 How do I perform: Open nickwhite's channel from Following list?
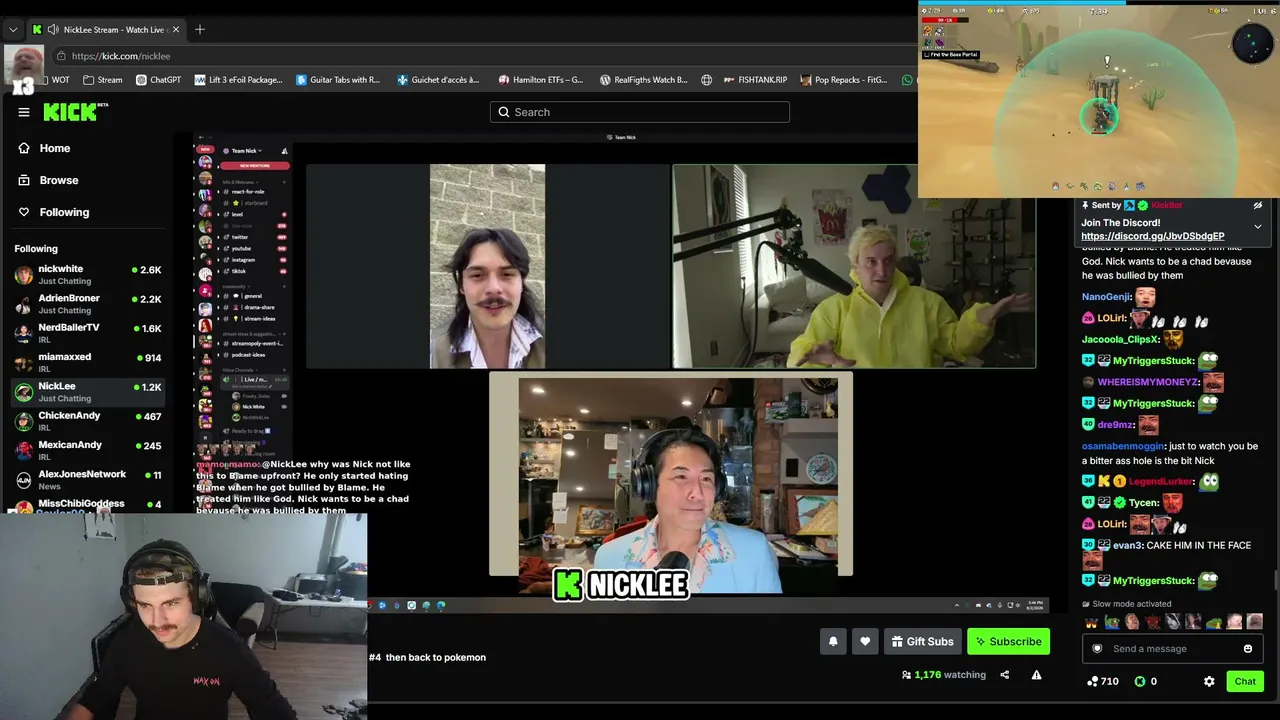[88, 275]
